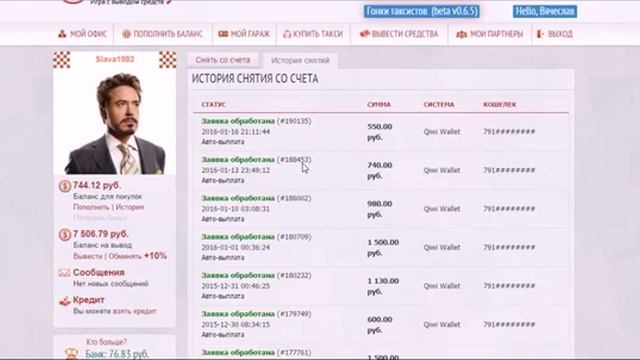Click the Slava1982 username
Screen dimensions: 640x360
pyautogui.click(x=115, y=59)
